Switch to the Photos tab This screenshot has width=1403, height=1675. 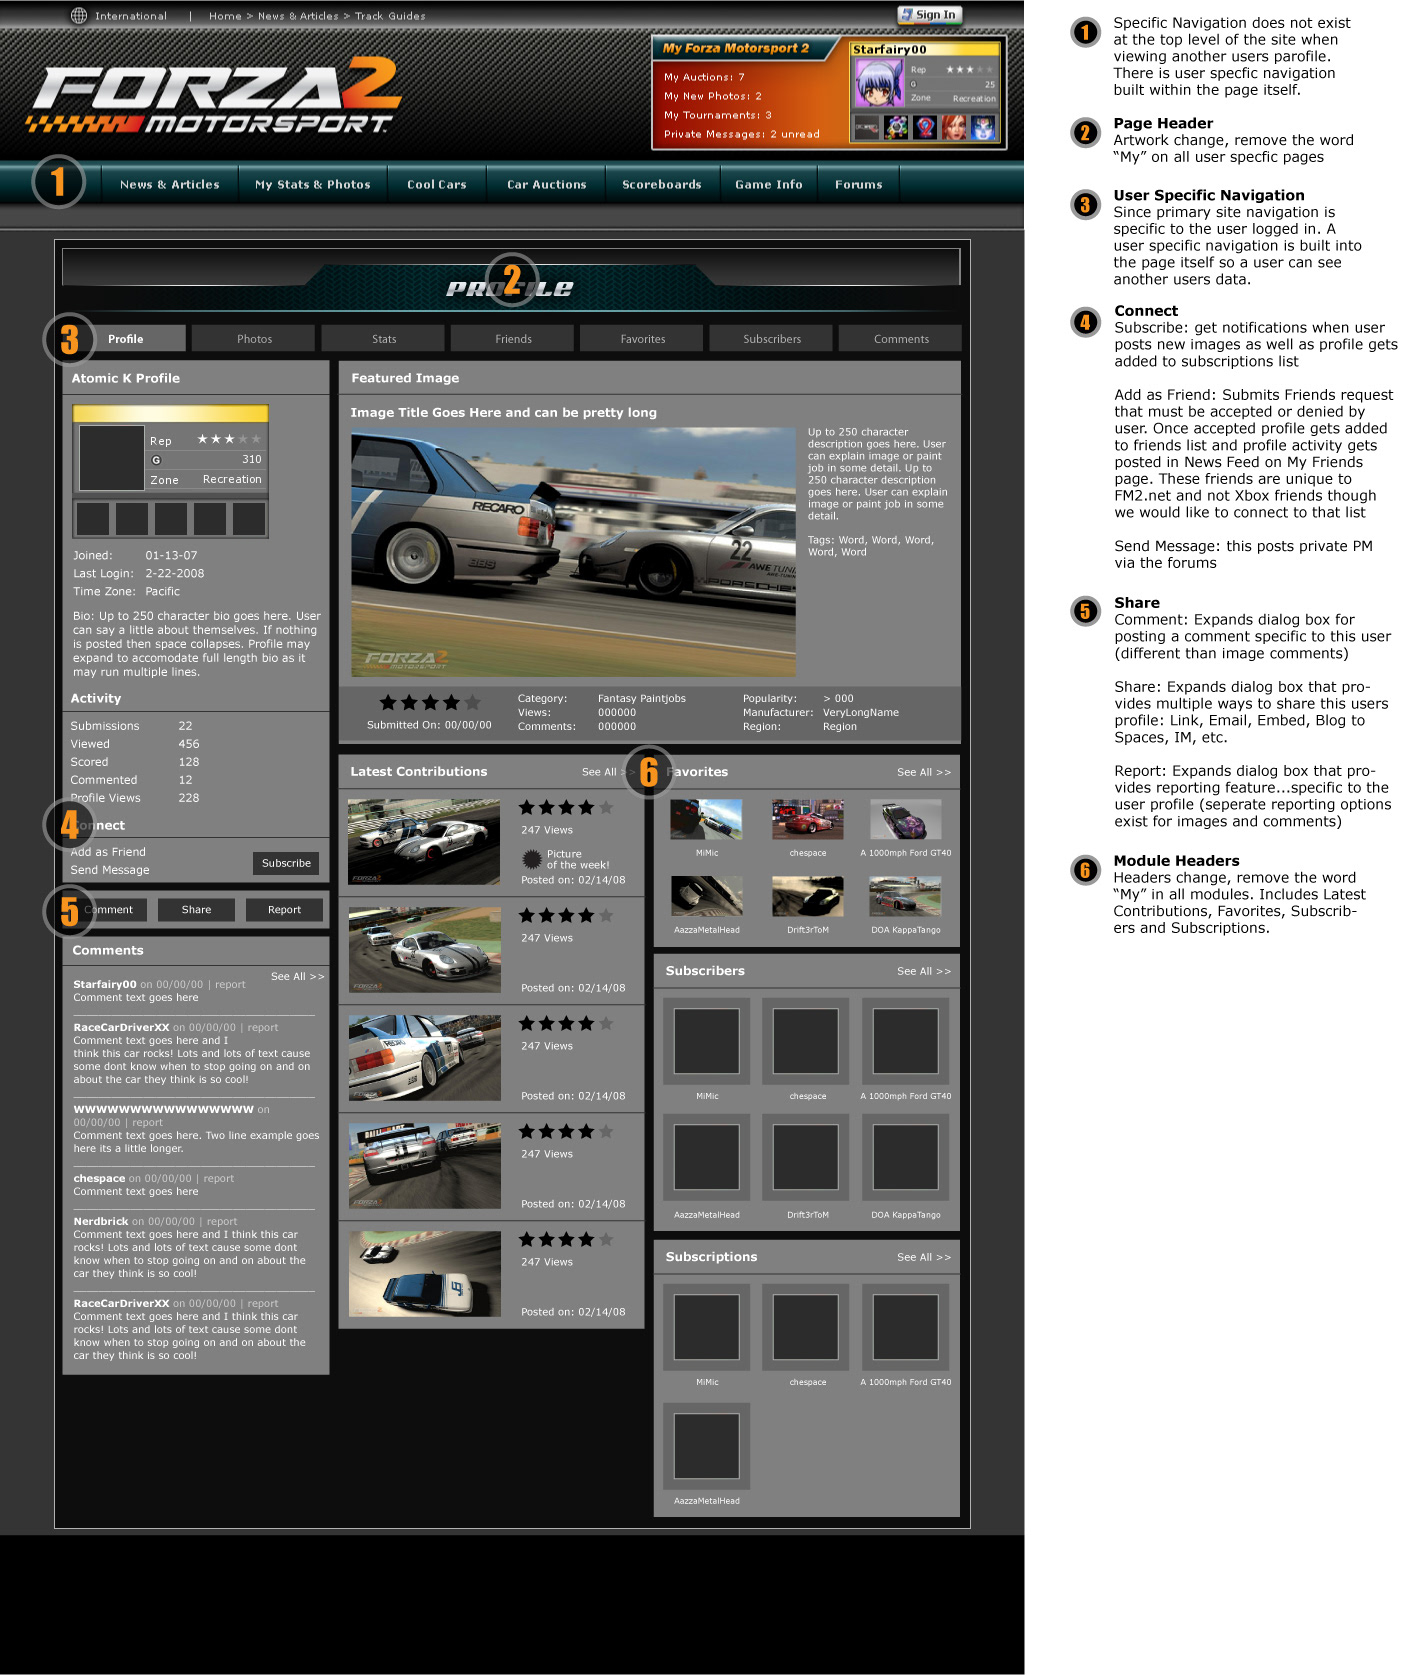254,339
